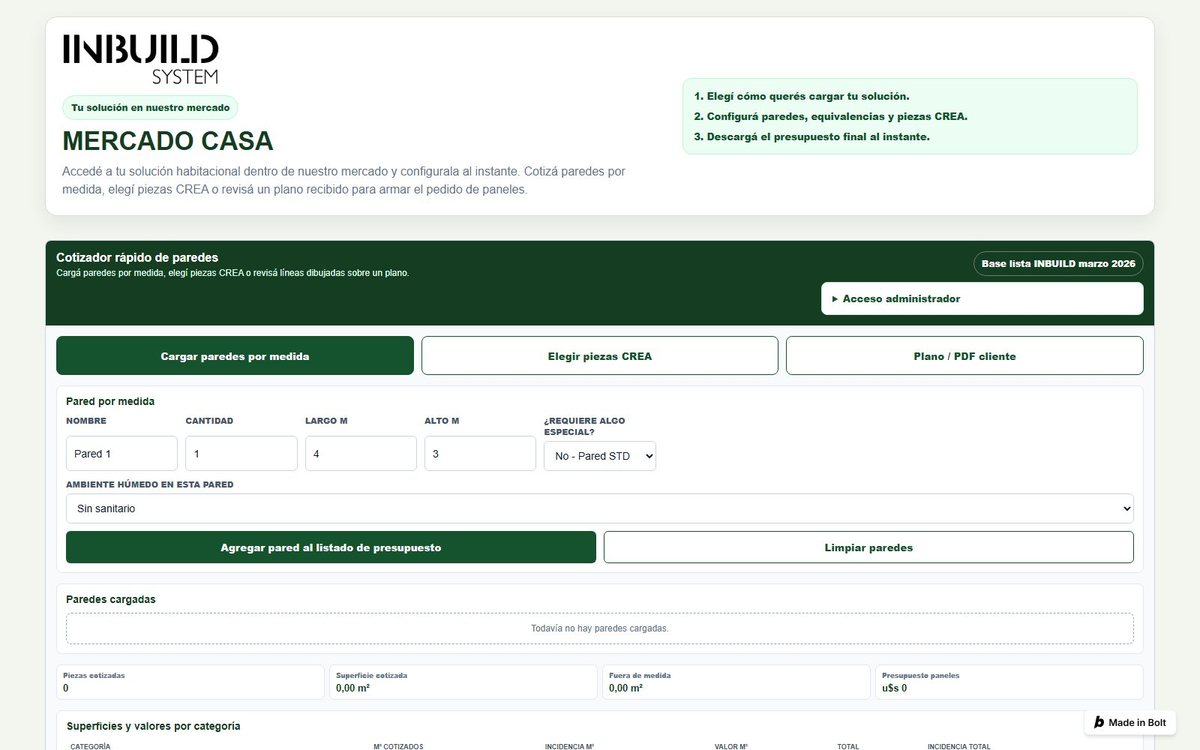Click the Bolt icon in Made in Bolt badge

[1099, 722]
